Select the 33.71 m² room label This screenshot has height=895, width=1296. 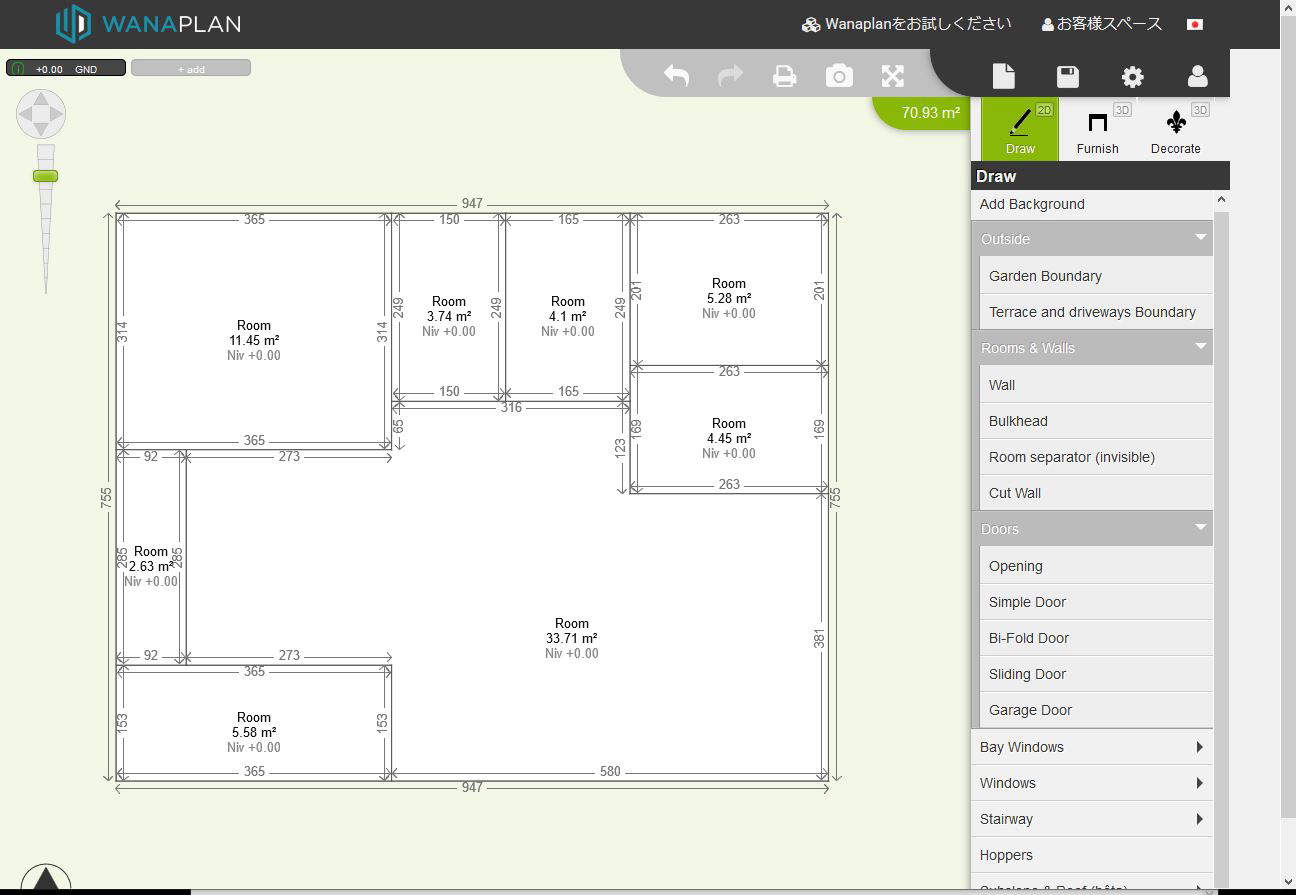click(x=572, y=638)
